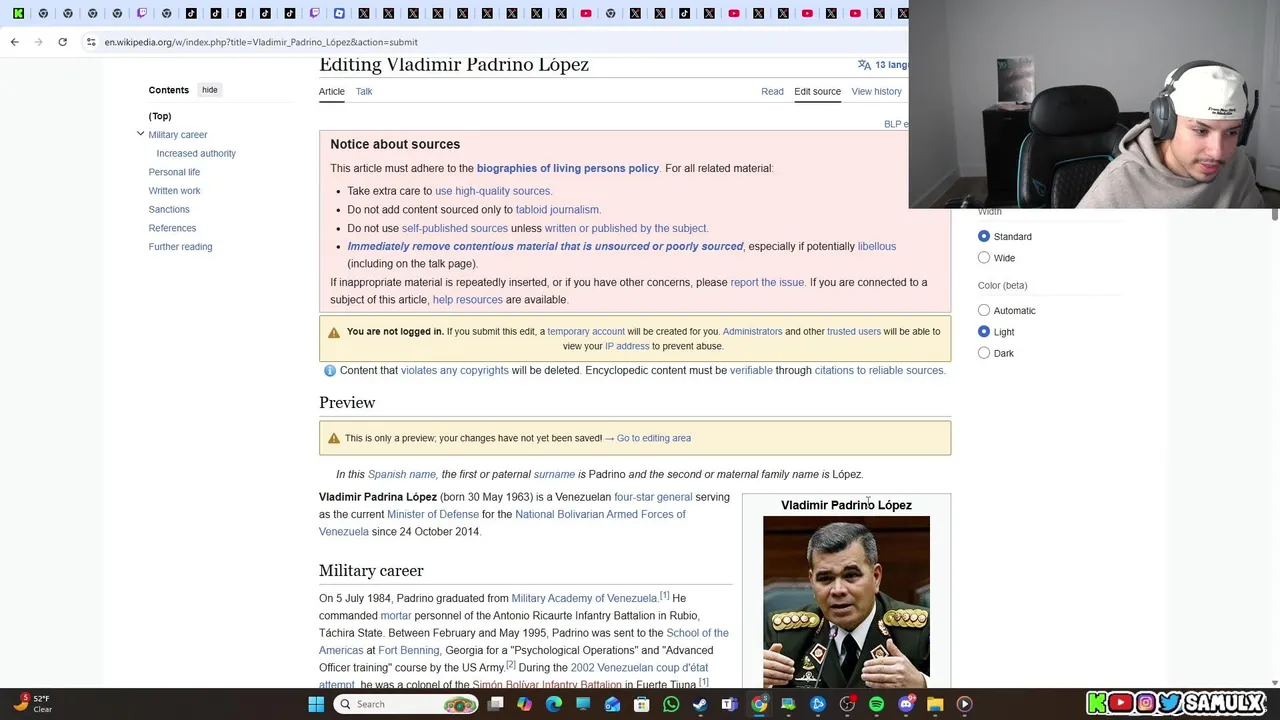
Task: Open Task View in taskbar
Action: (495, 704)
